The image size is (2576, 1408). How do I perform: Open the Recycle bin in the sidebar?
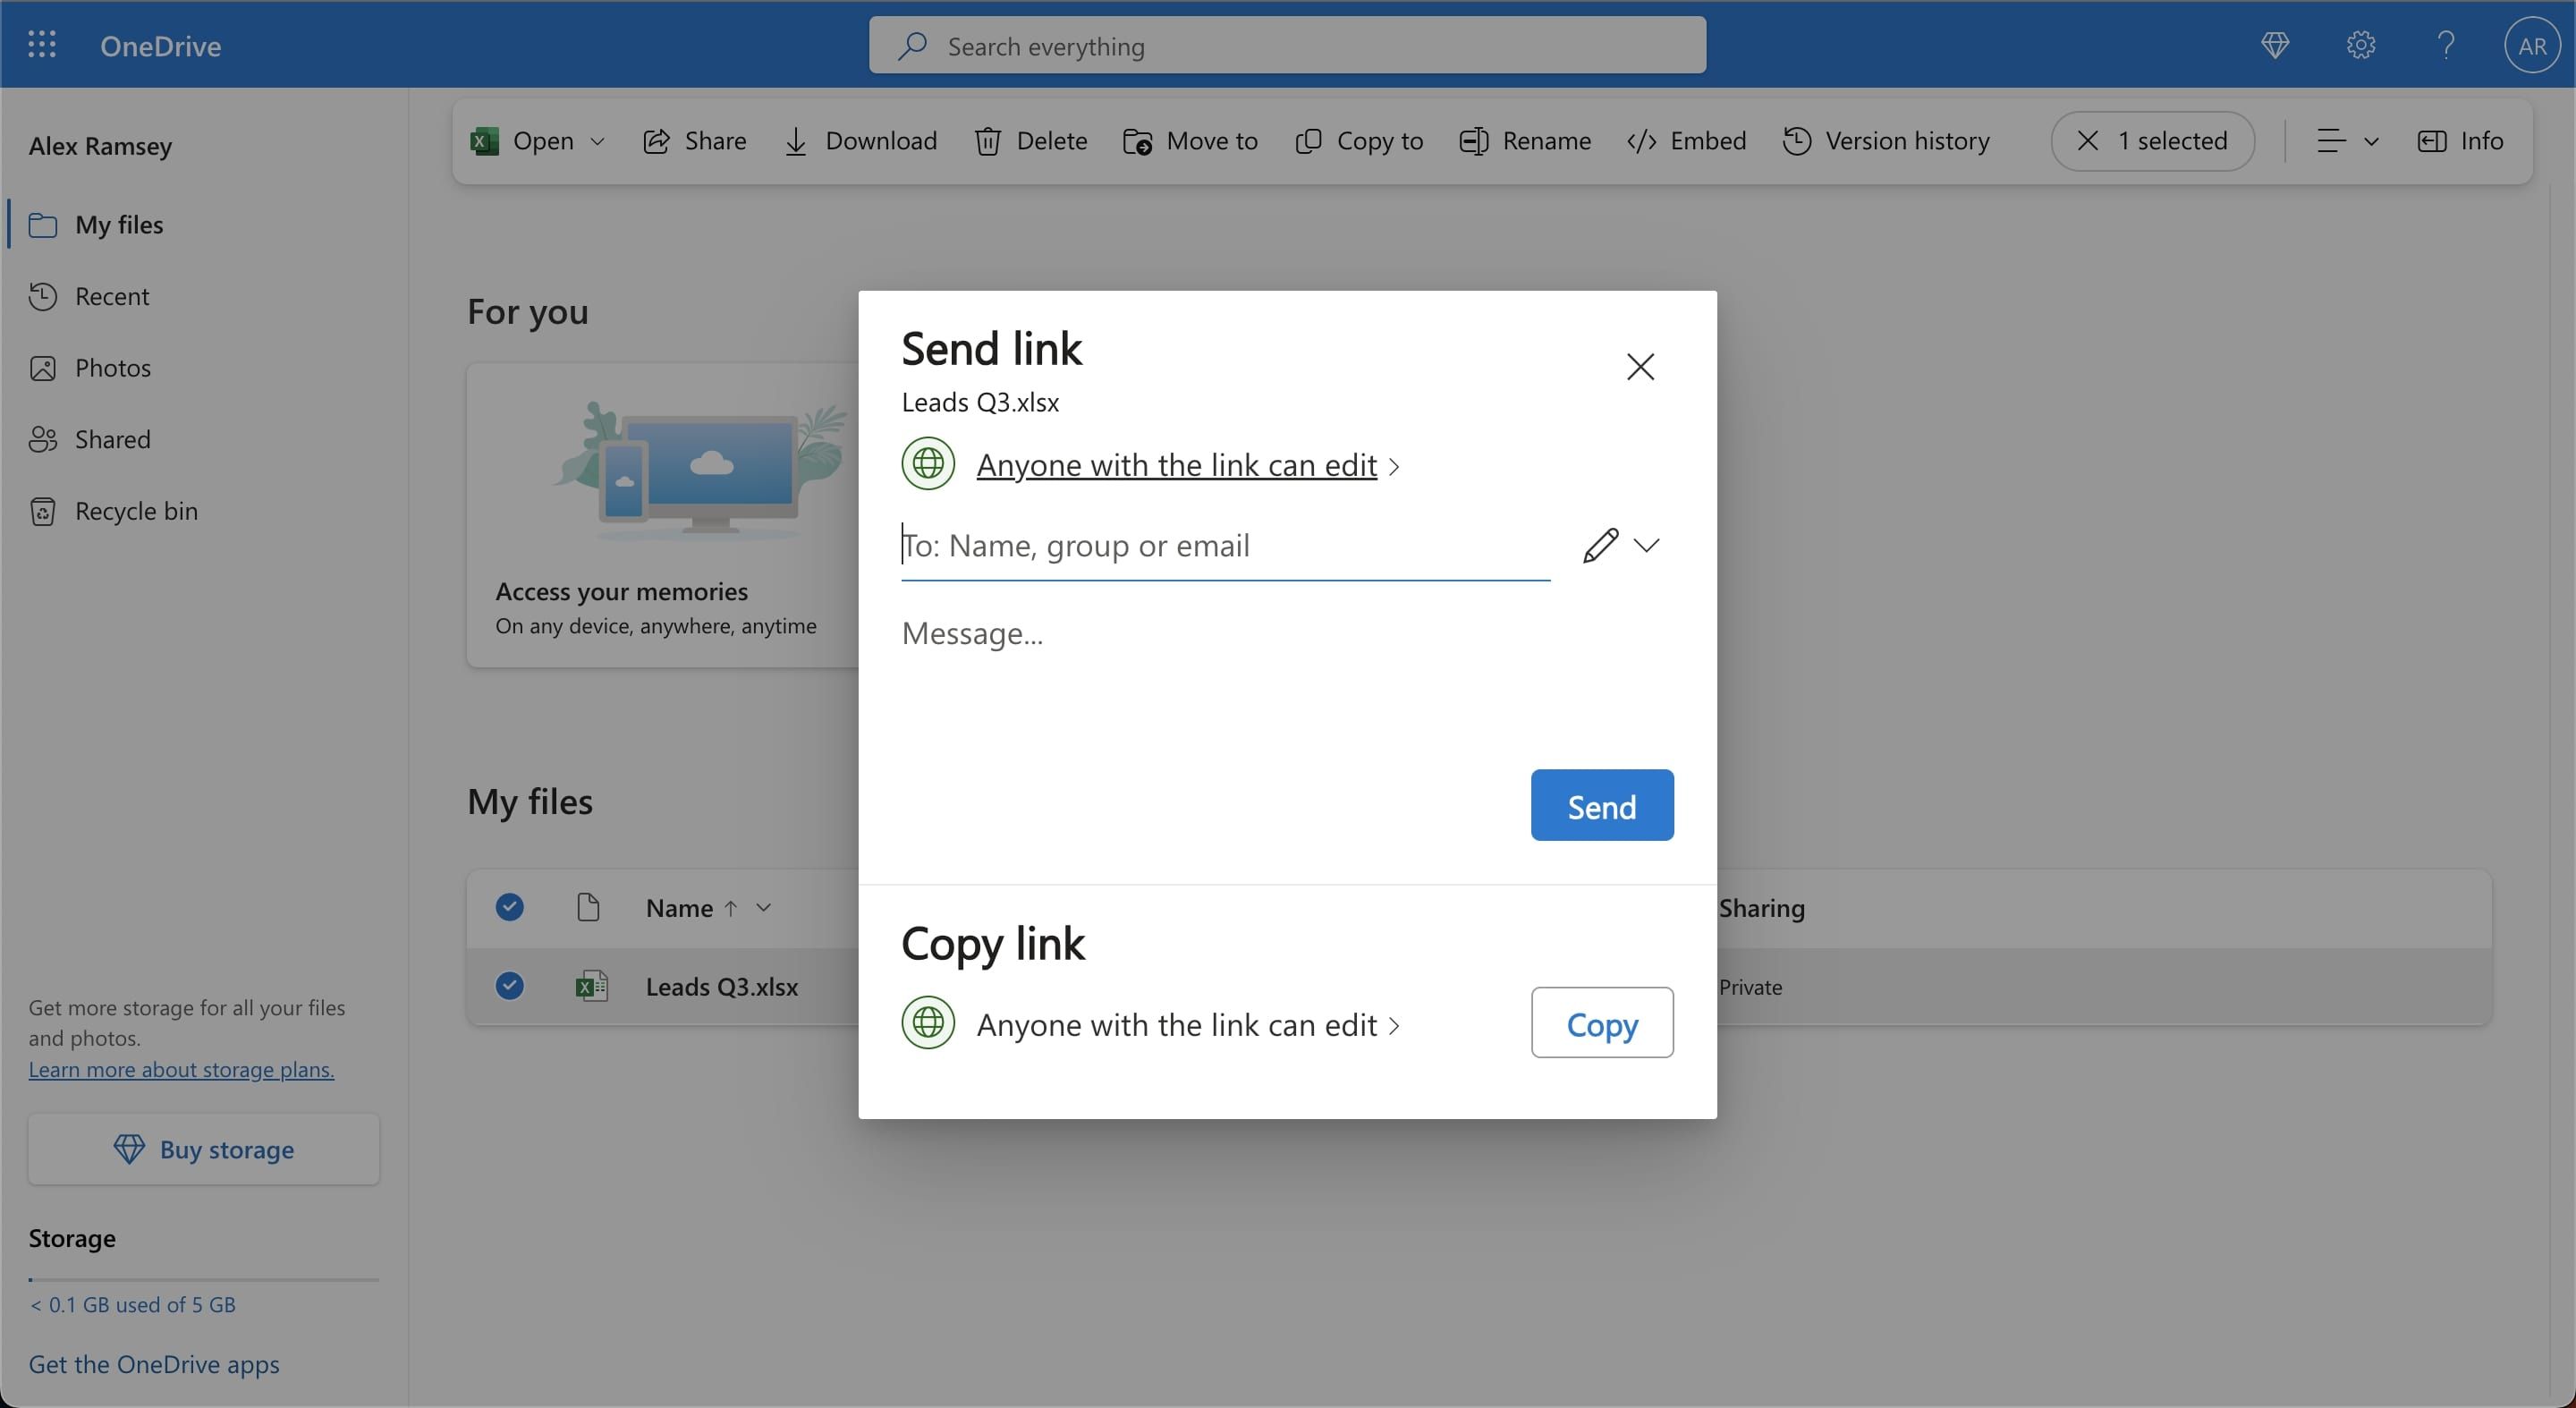[x=135, y=510]
